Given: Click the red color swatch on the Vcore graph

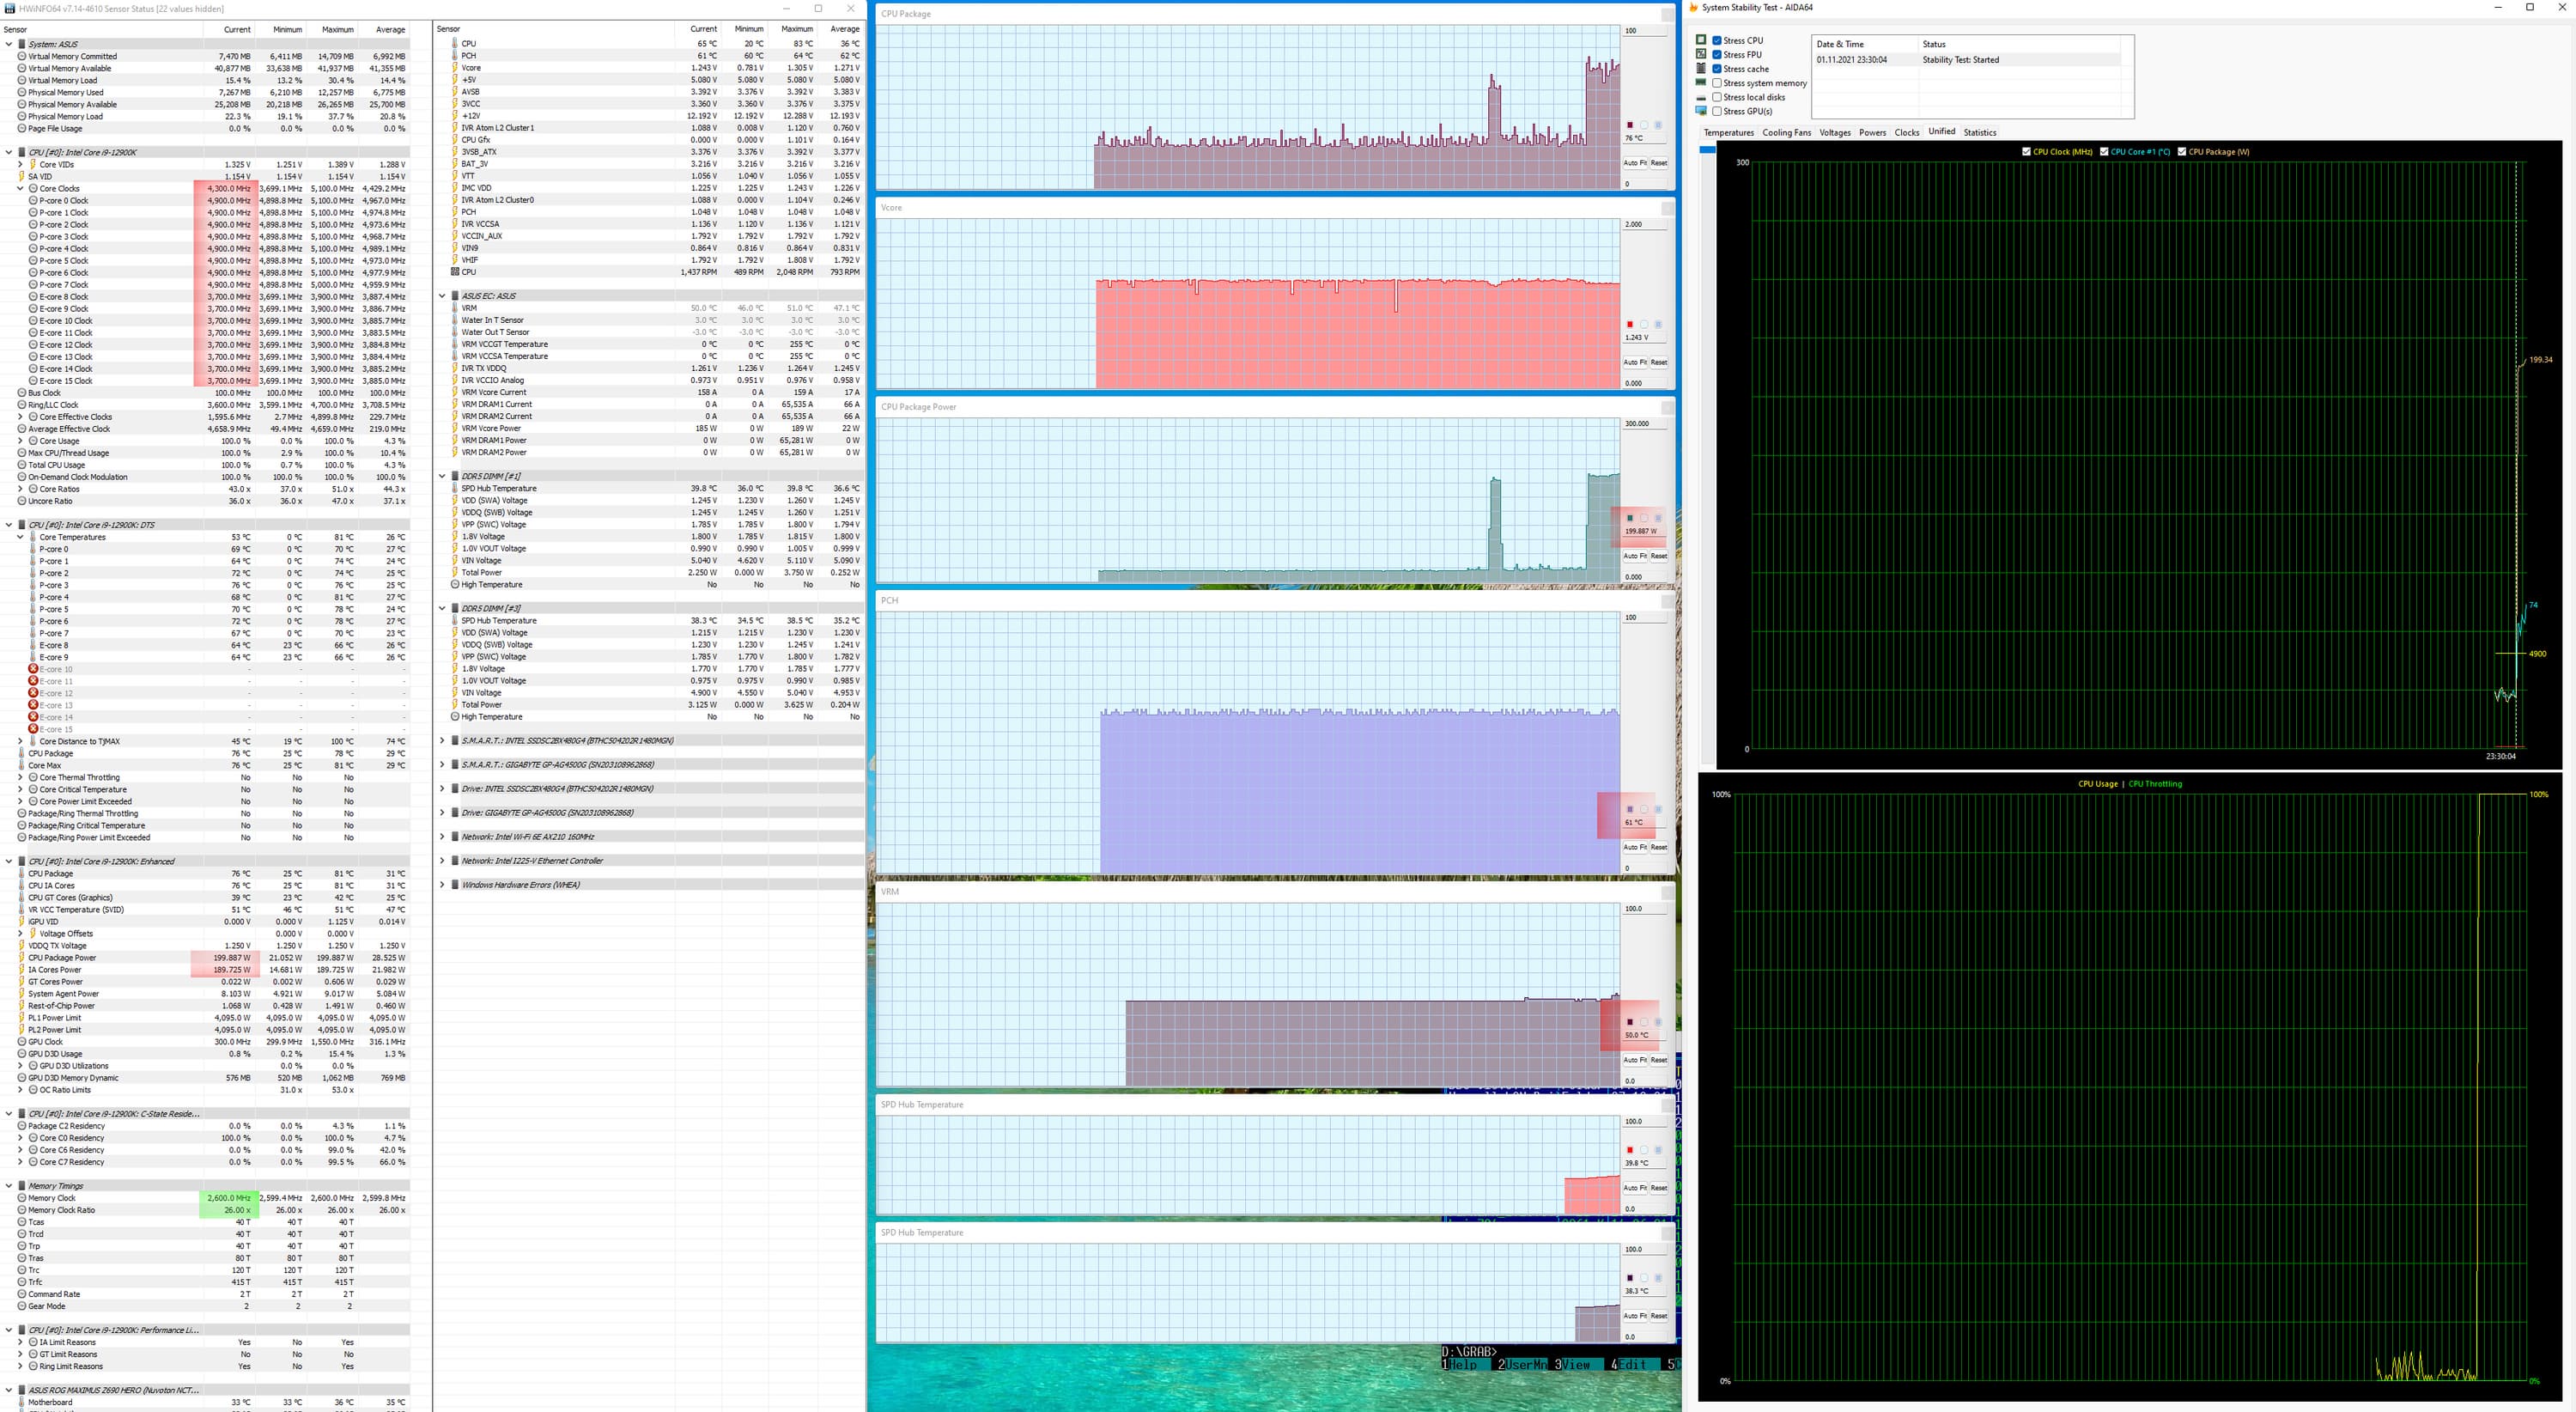Looking at the screenshot, I should (x=1630, y=324).
